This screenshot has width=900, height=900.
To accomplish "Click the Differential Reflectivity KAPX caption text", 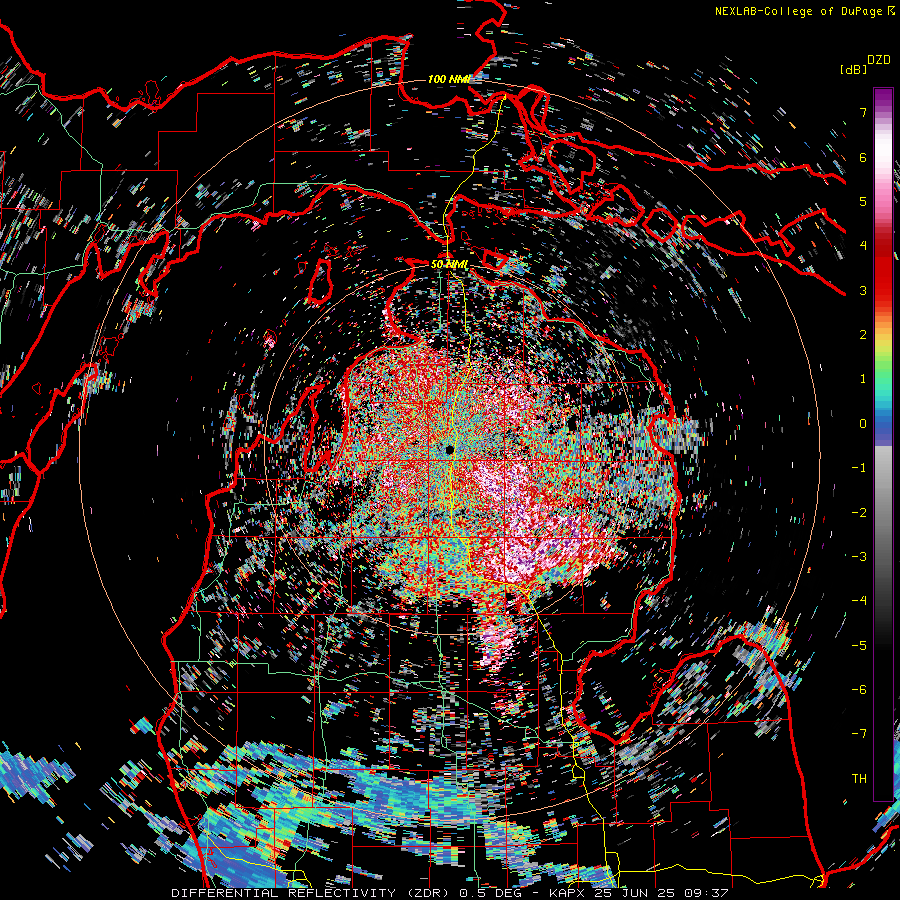I will point(450,893).
